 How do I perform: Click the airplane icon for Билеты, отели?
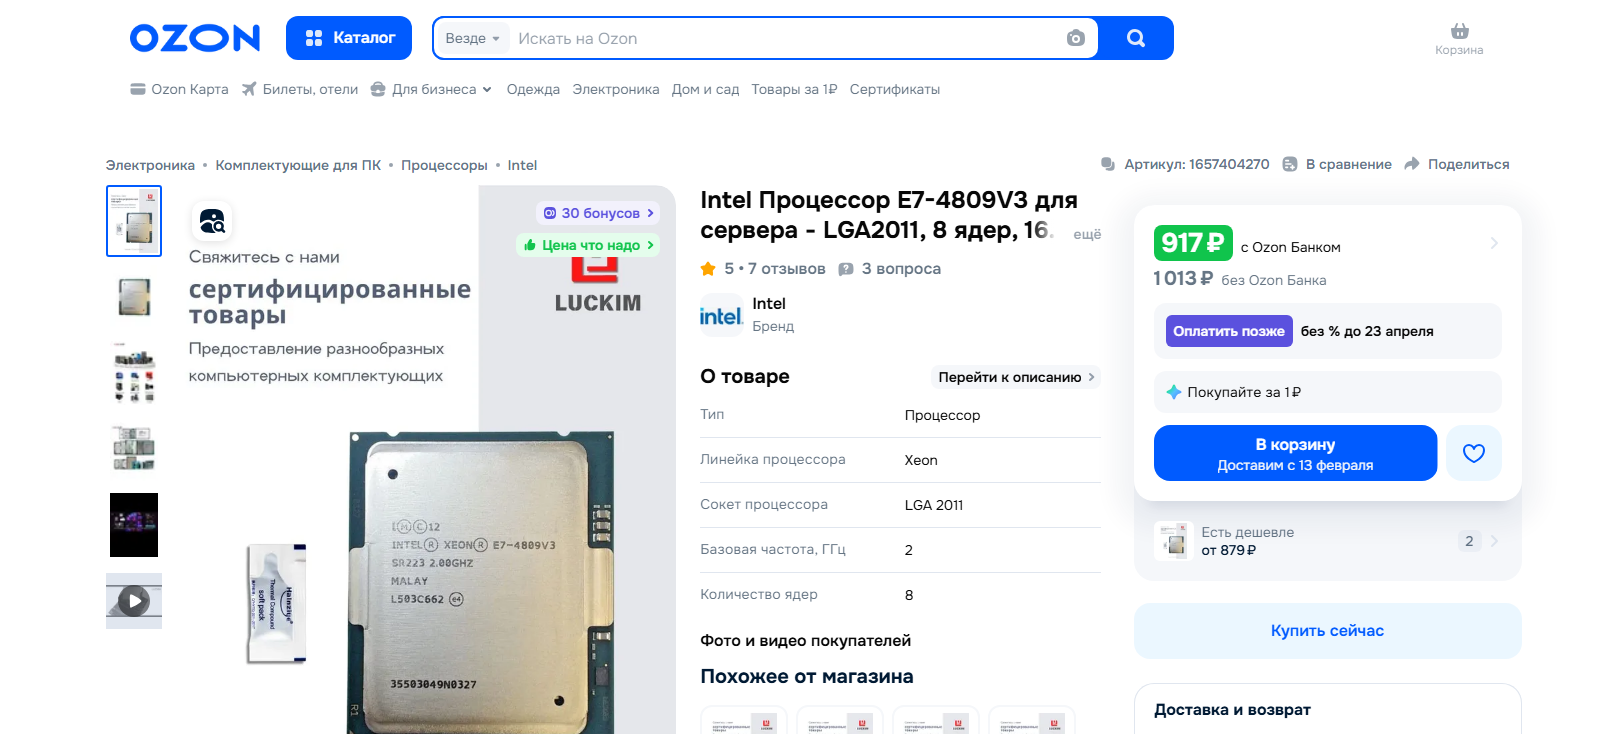249,89
